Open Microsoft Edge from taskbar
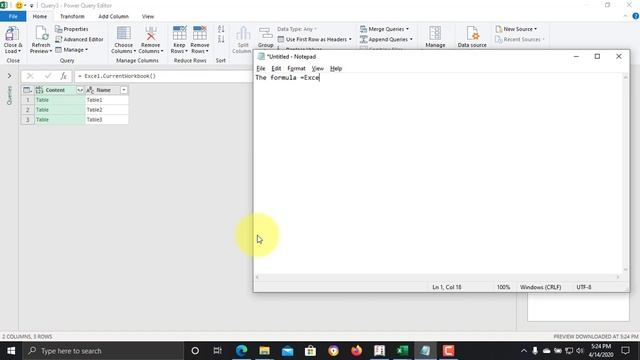640x360 pixels. [242, 351]
